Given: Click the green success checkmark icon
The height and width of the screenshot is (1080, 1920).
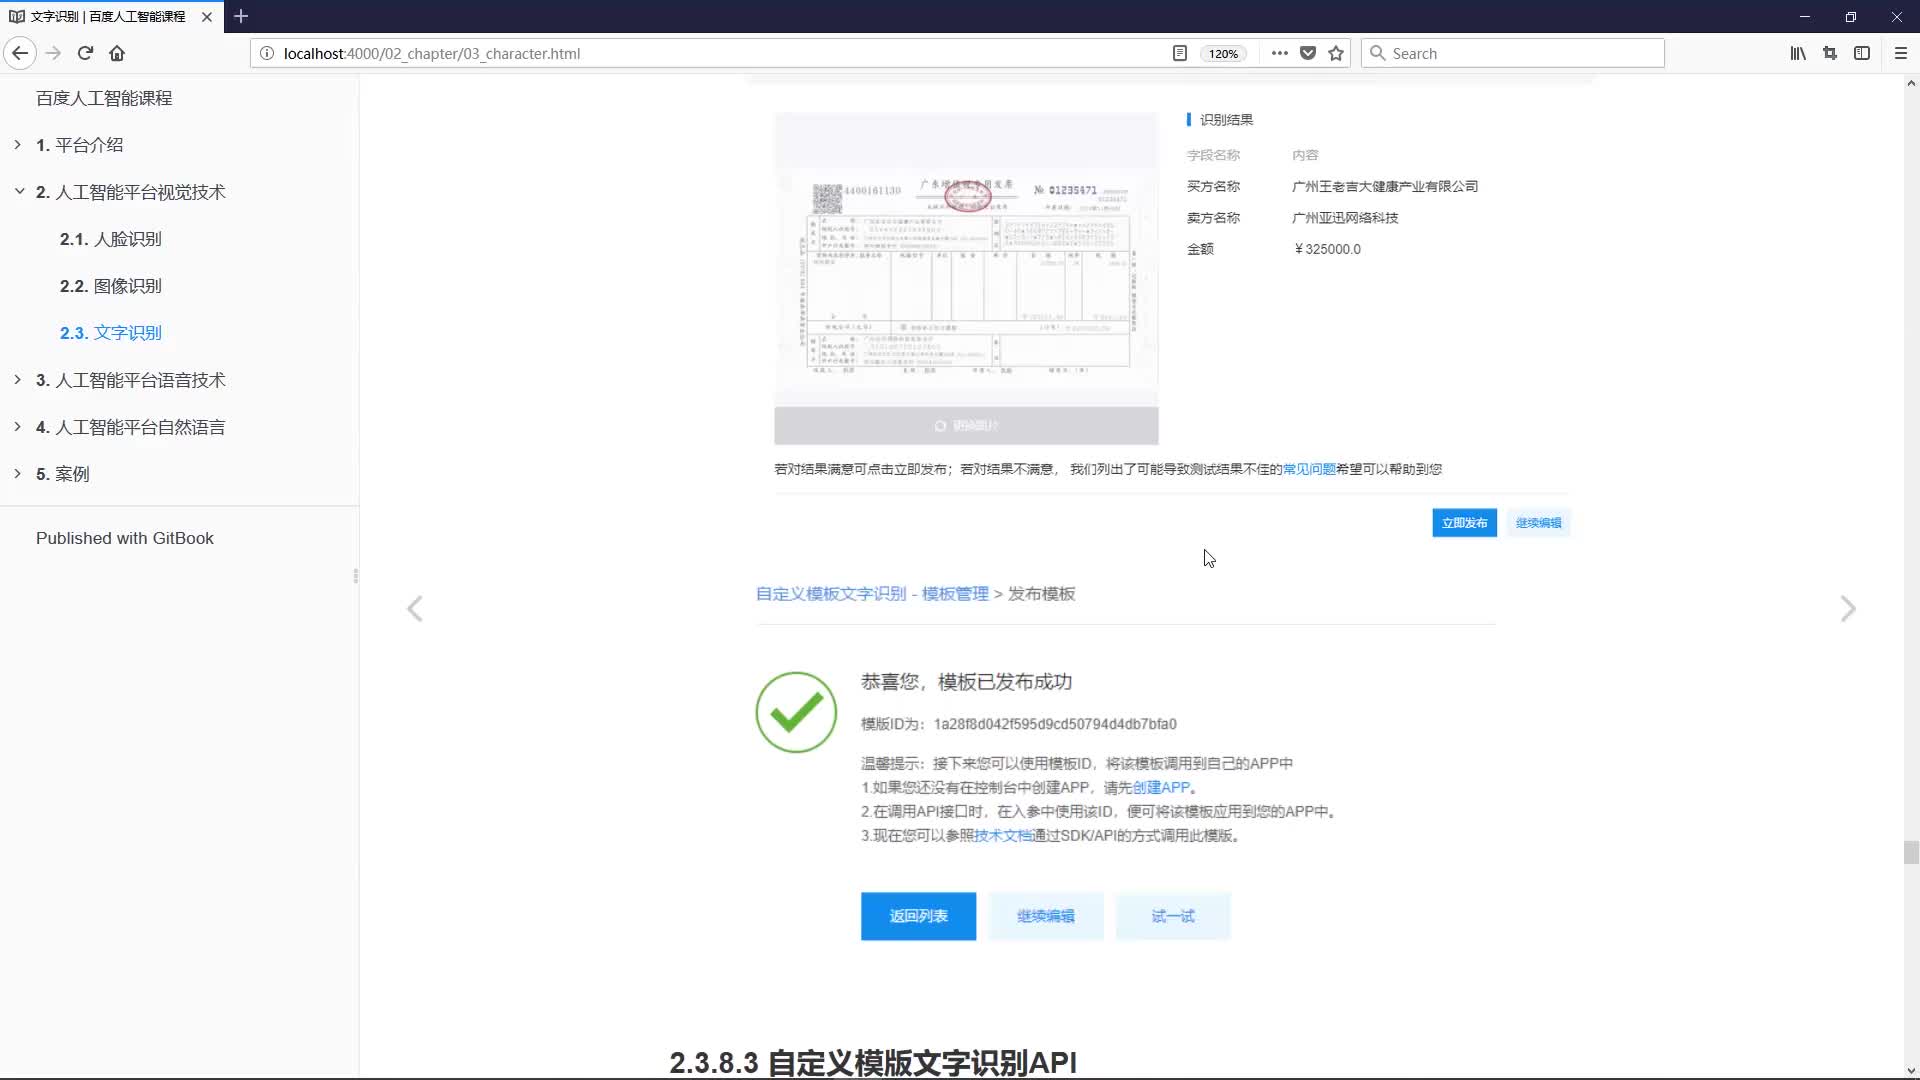Looking at the screenshot, I should coord(796,712).
